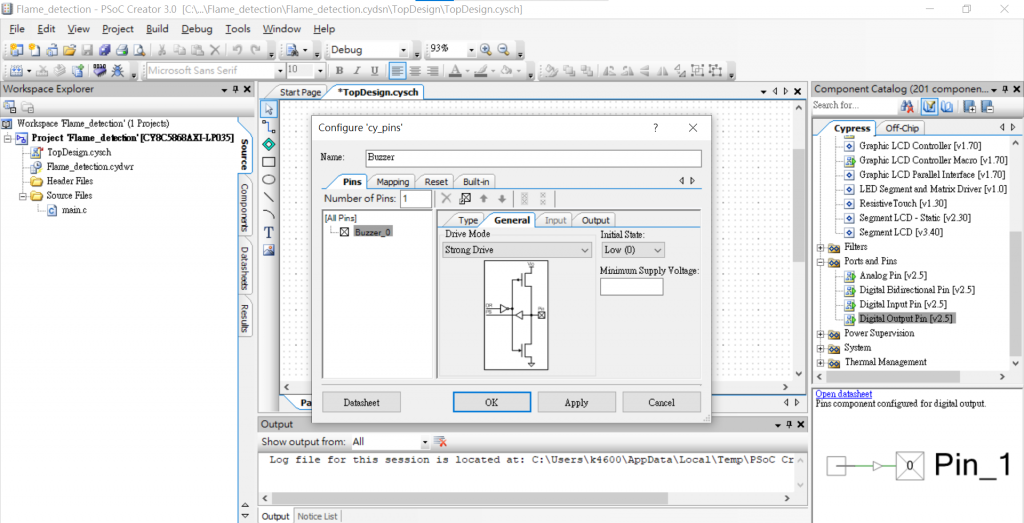Select left text alignment
Image resolution: width=1024 pixels, height=523 pixels.
tap(397, 71)
